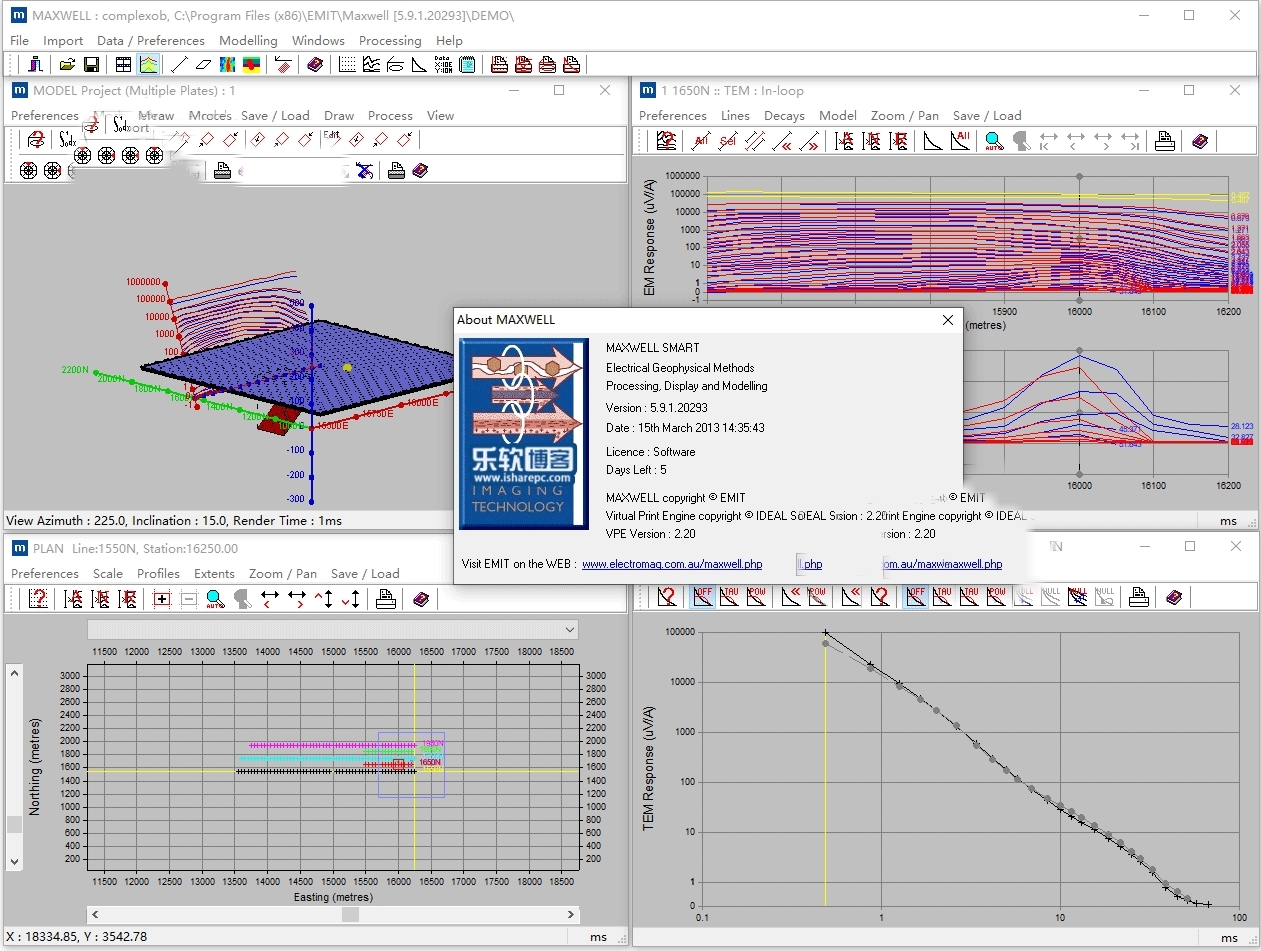The height and width of the screenshot is (951, 1261).
Task: Click the printer icon in decay window toolbar
Action: 1138,597
